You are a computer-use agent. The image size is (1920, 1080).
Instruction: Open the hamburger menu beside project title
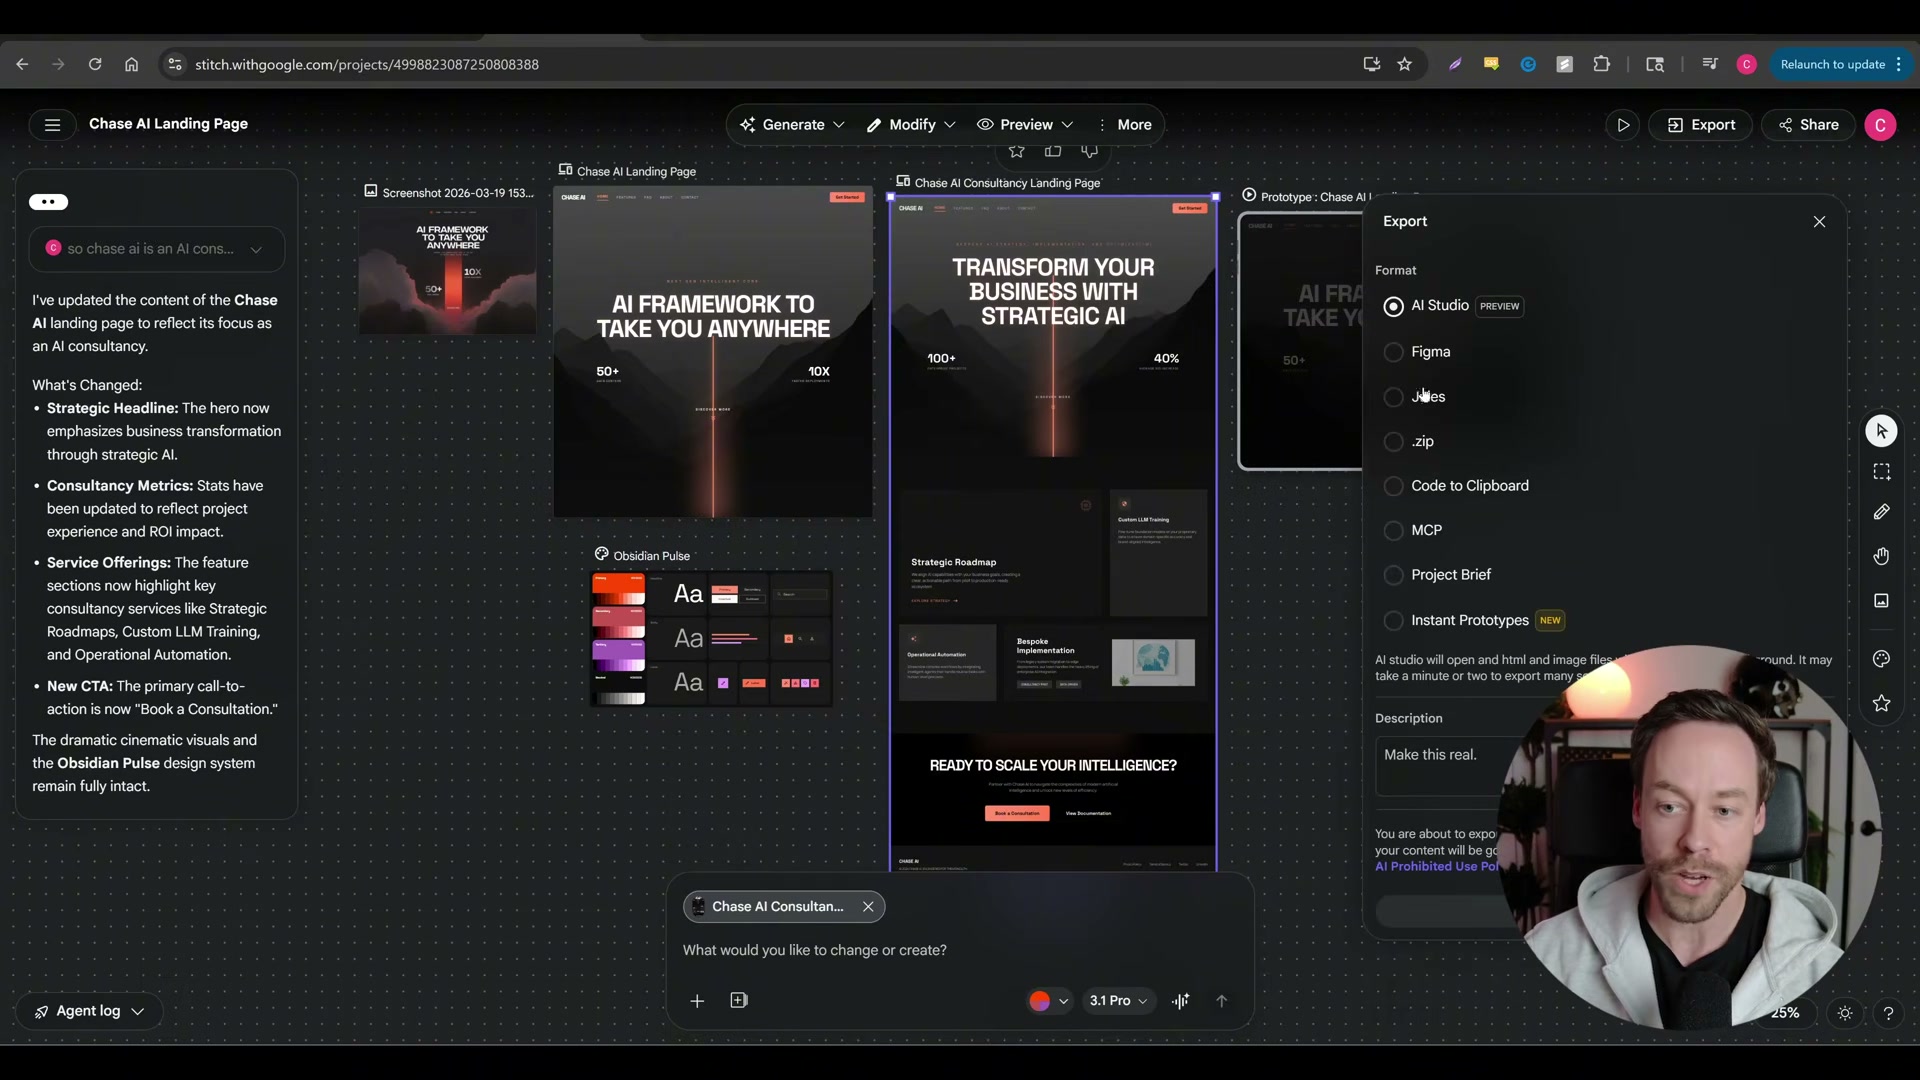(x=52, y=125)
